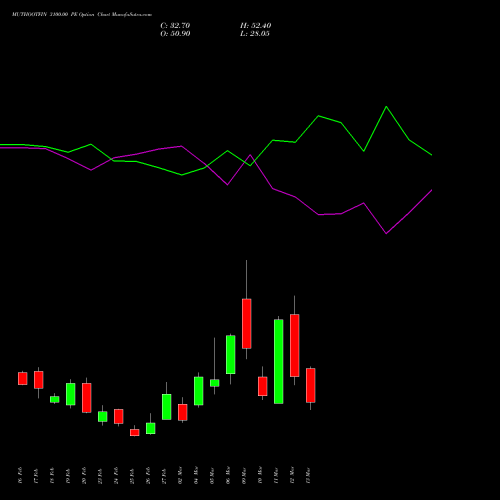Click the 02 Mar date label

[180, 475]
